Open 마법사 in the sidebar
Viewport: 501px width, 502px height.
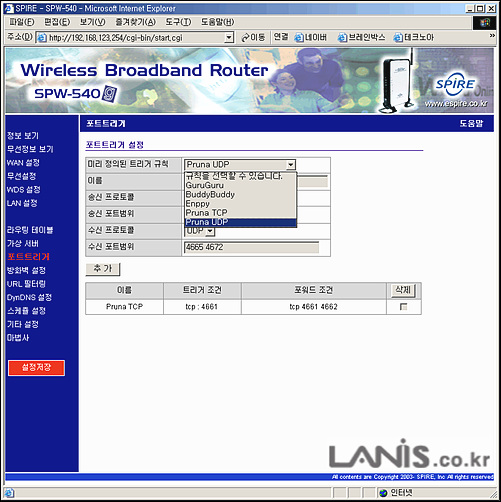[x=18, y=338]
